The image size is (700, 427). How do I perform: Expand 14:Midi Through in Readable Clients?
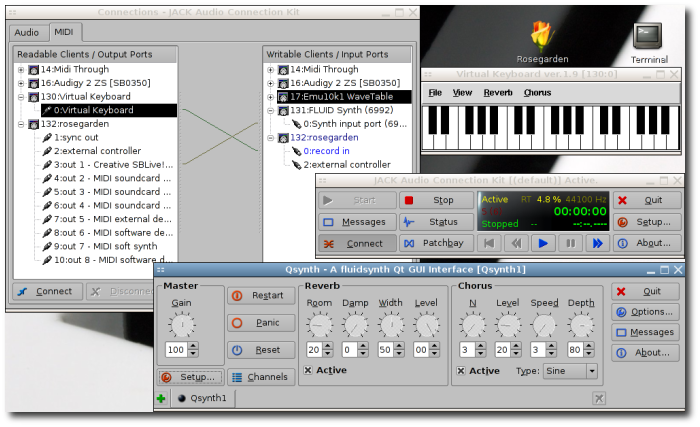tap(21, 69)
